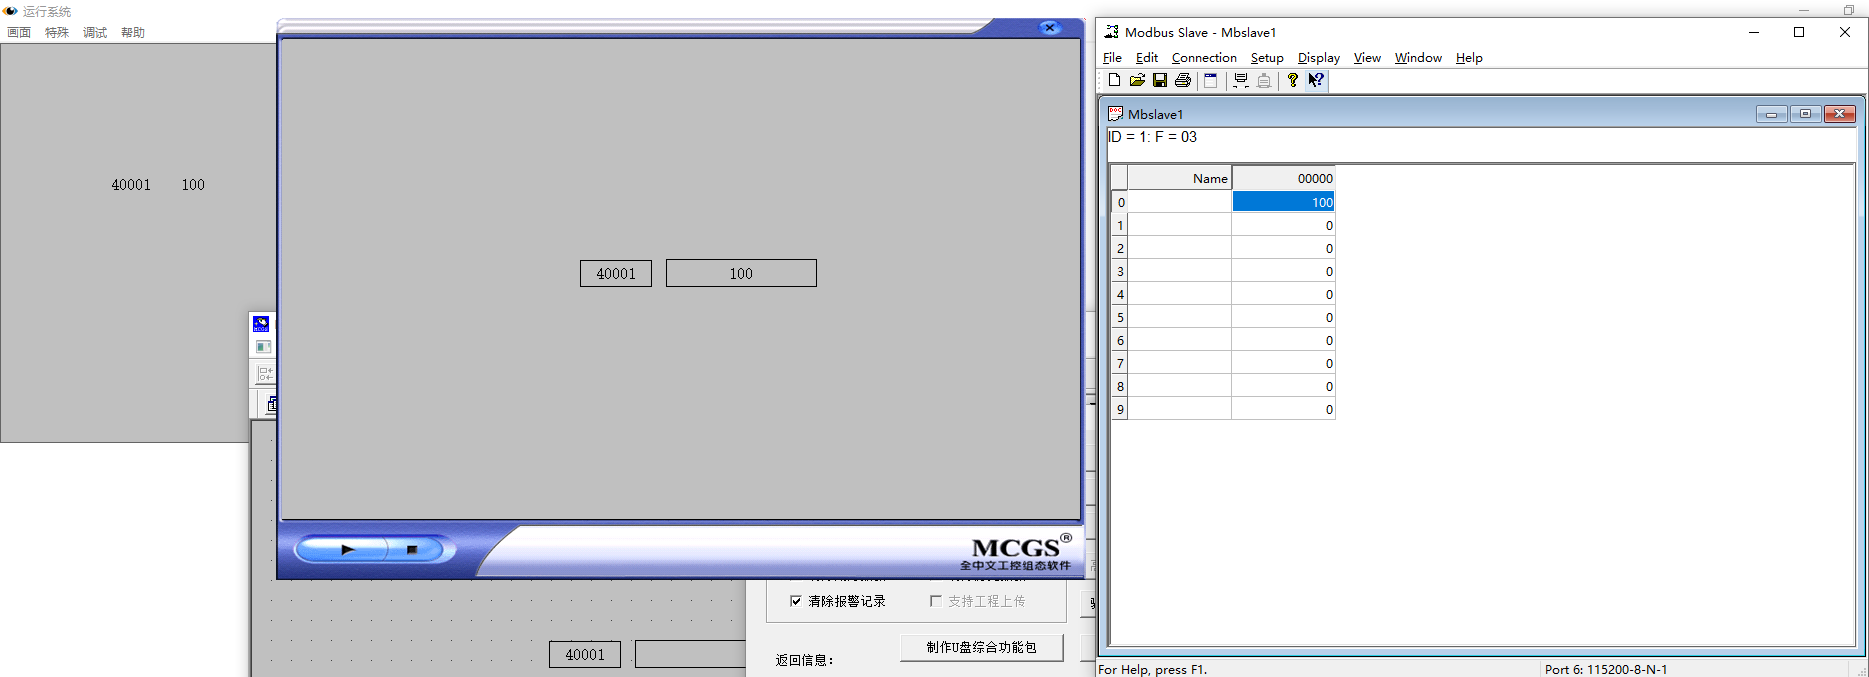Viewport: 1869px width, 677px height.
Task: Open the Display menu
Action: point(1318,58)
